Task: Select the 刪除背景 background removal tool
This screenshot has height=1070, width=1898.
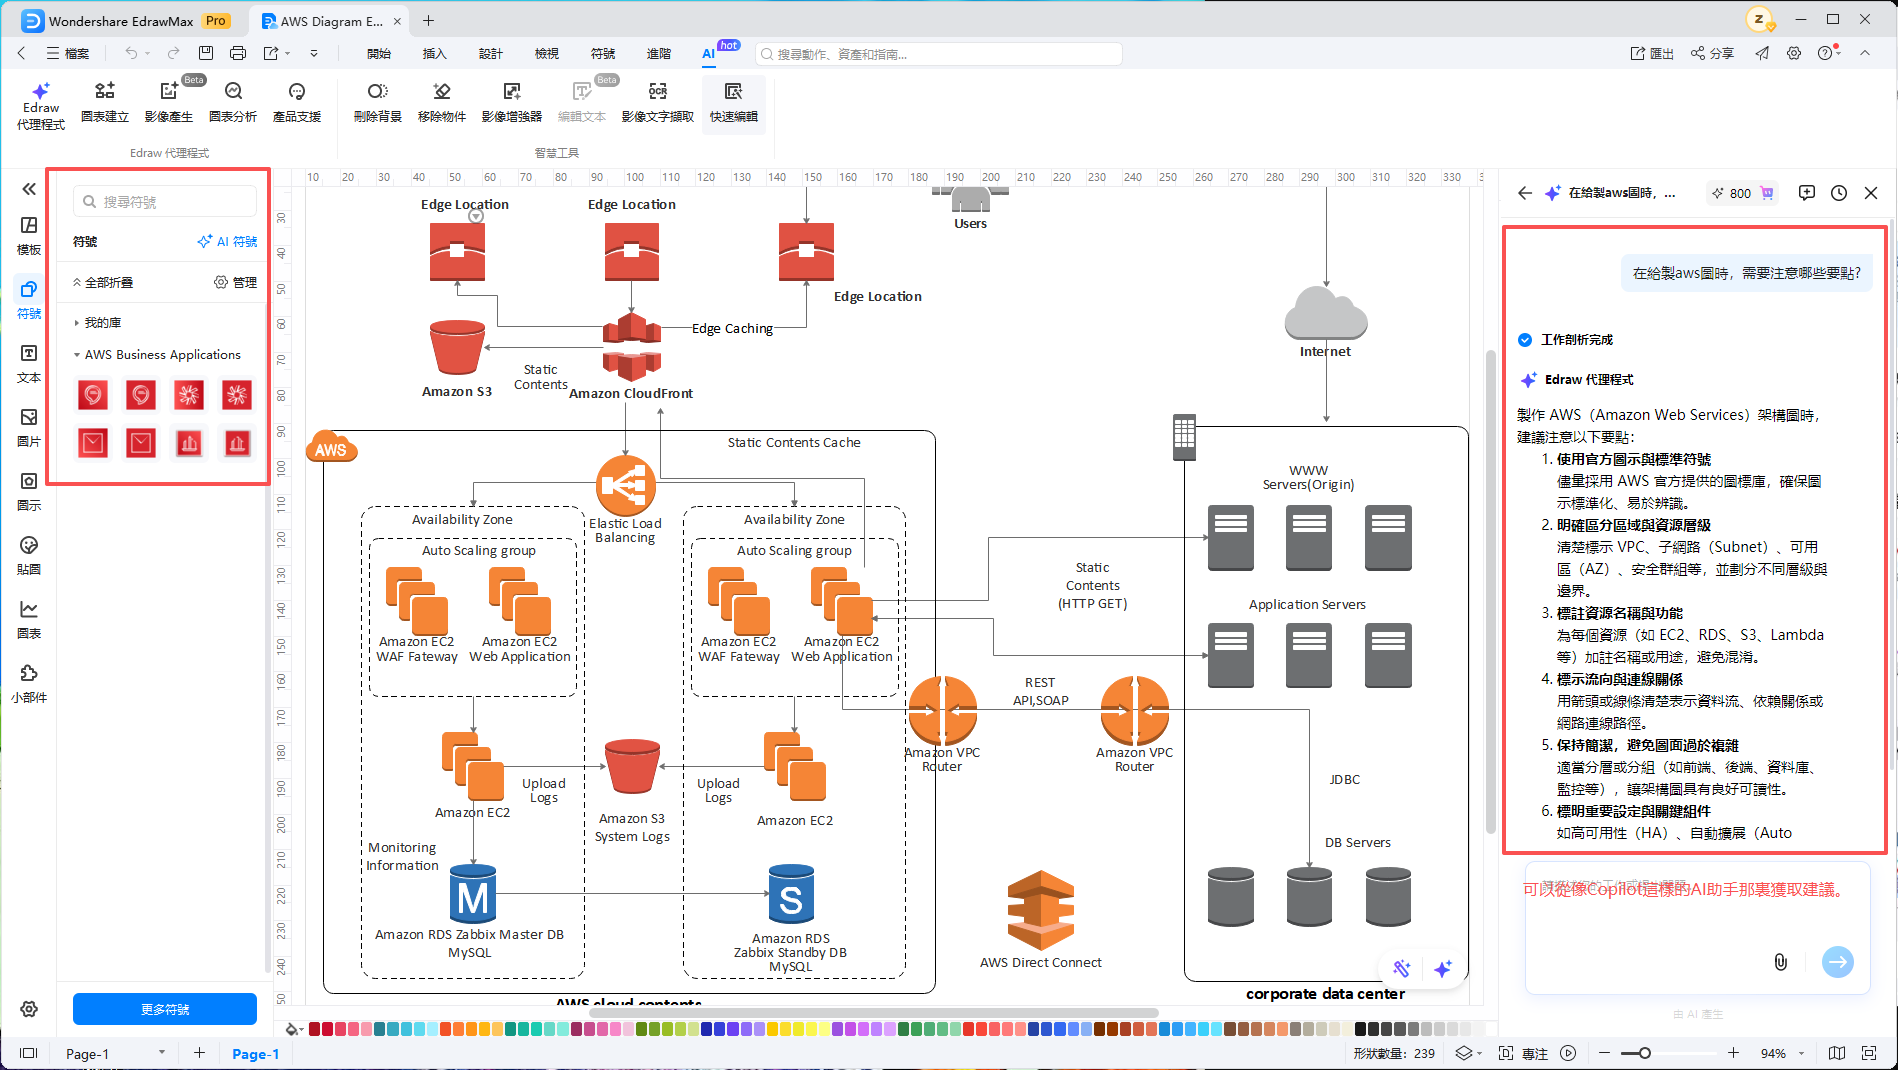Action: coord(377,102)
